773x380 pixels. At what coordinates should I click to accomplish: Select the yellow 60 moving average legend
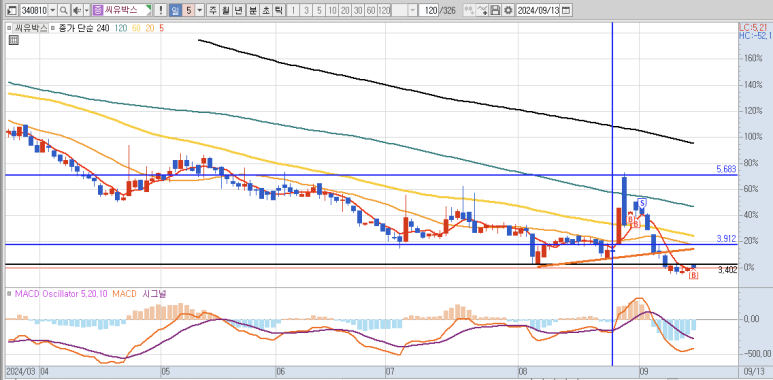click(x=136, y=28)
